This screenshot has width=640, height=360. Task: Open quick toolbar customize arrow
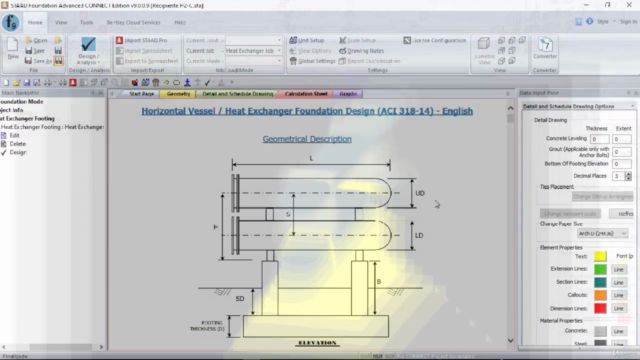[x=232, y=82]
